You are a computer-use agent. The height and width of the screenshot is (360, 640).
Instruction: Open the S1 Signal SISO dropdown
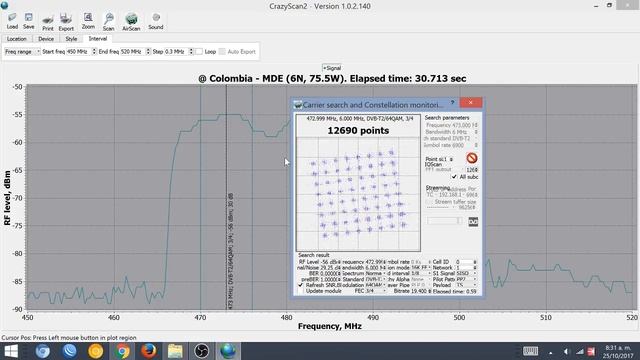click(466, 273)
